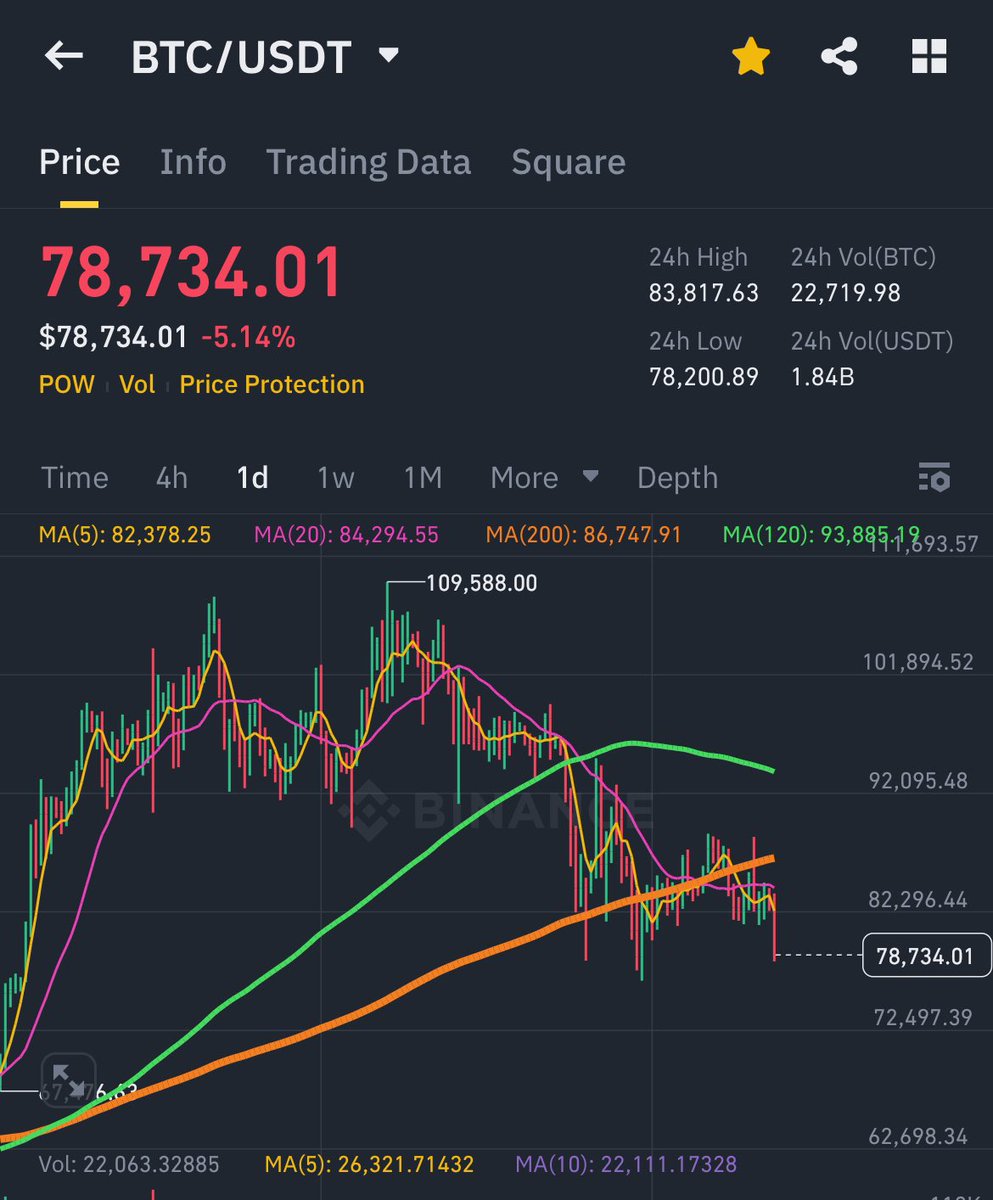Screen dimensions: 993x1200
Task: Tap the Vol tag
Action: coord(138,385)
